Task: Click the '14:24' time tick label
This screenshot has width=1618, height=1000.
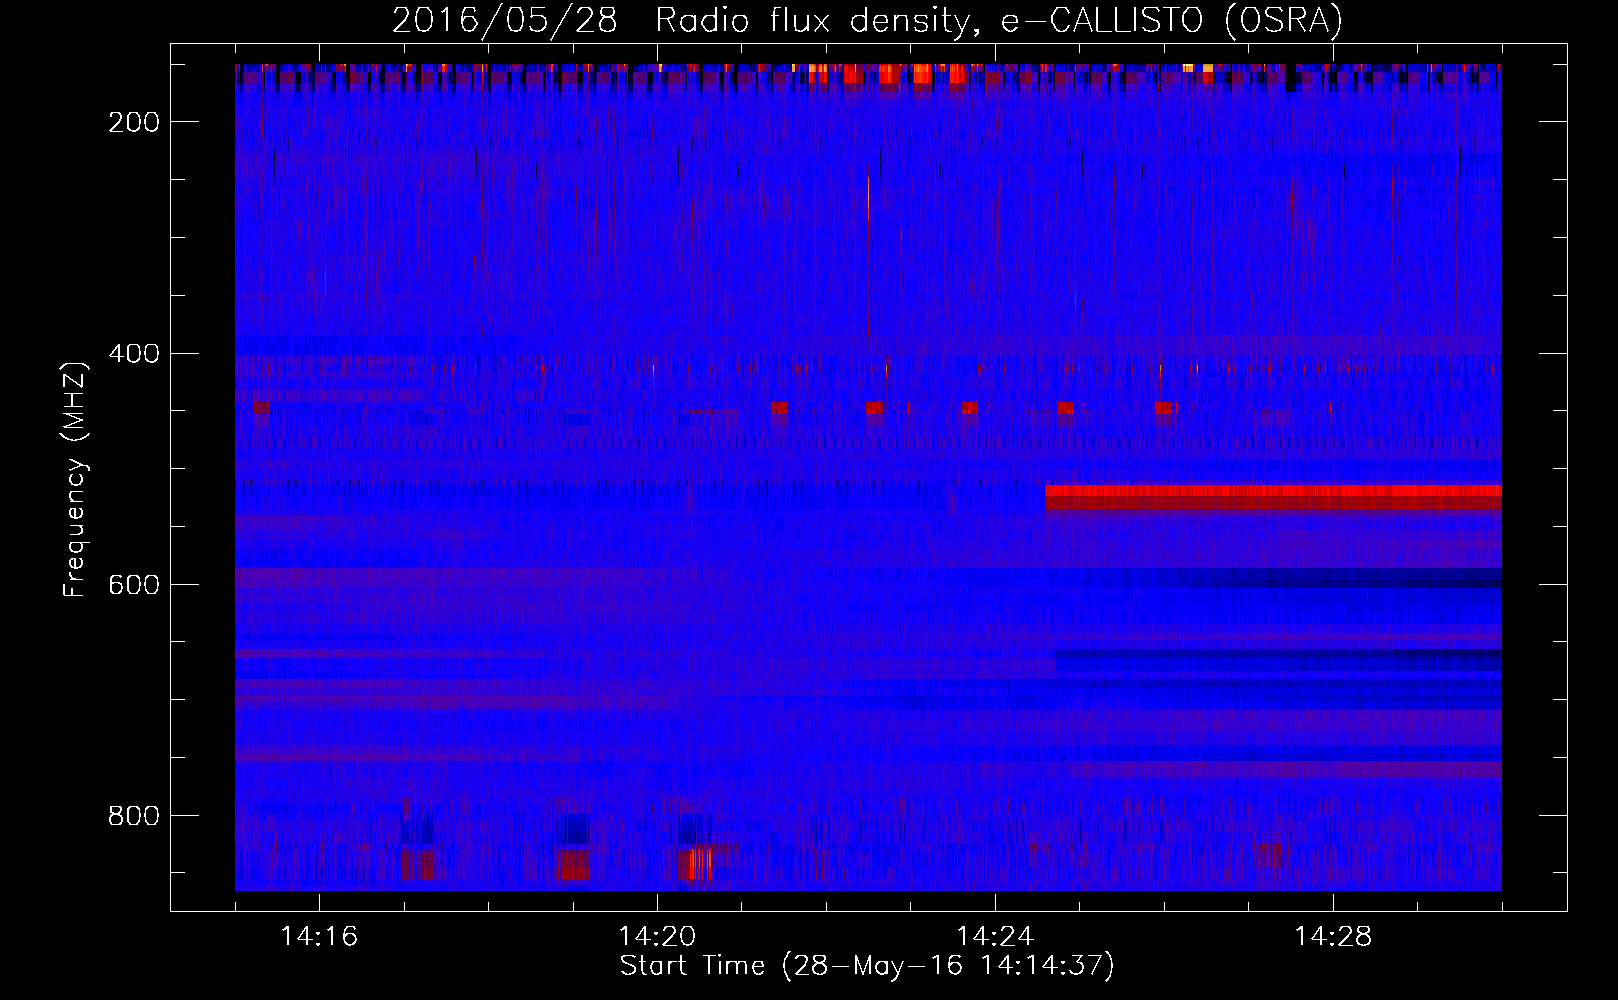Action: pos(995,937)
